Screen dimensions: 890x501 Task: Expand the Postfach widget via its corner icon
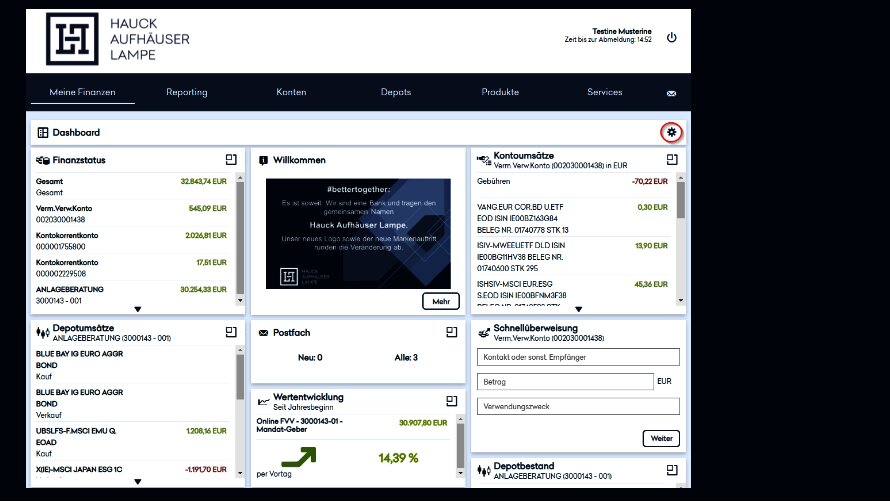click(451, 332)
